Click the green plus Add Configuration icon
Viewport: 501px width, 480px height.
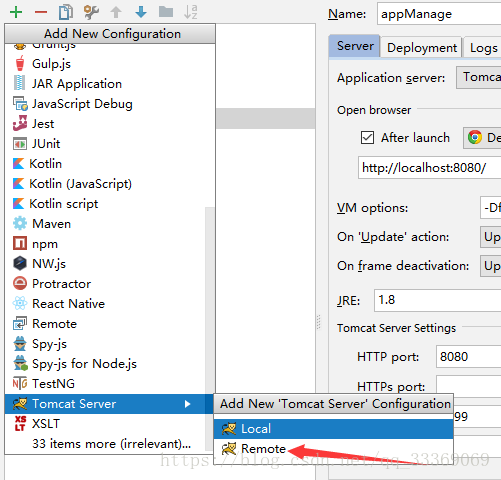pyautogui.click(x=16, y=12)
